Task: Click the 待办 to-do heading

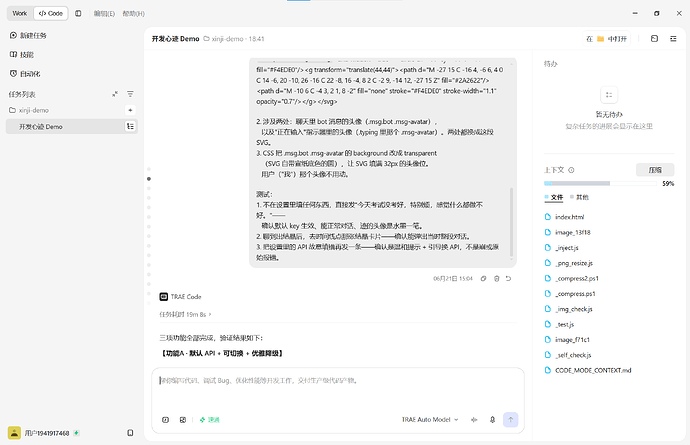Action: (551, 64)
